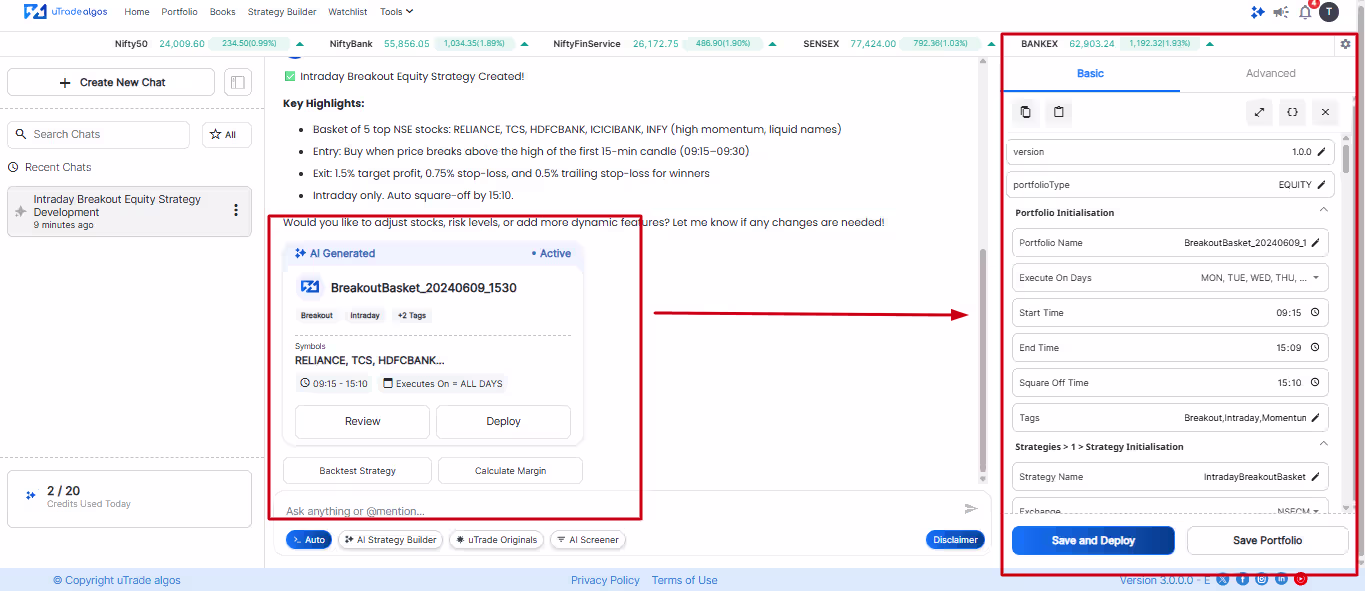The image size is (1365, 591).
Task: Select the AI Strategy Builder chip
Action: click(390, 540)
